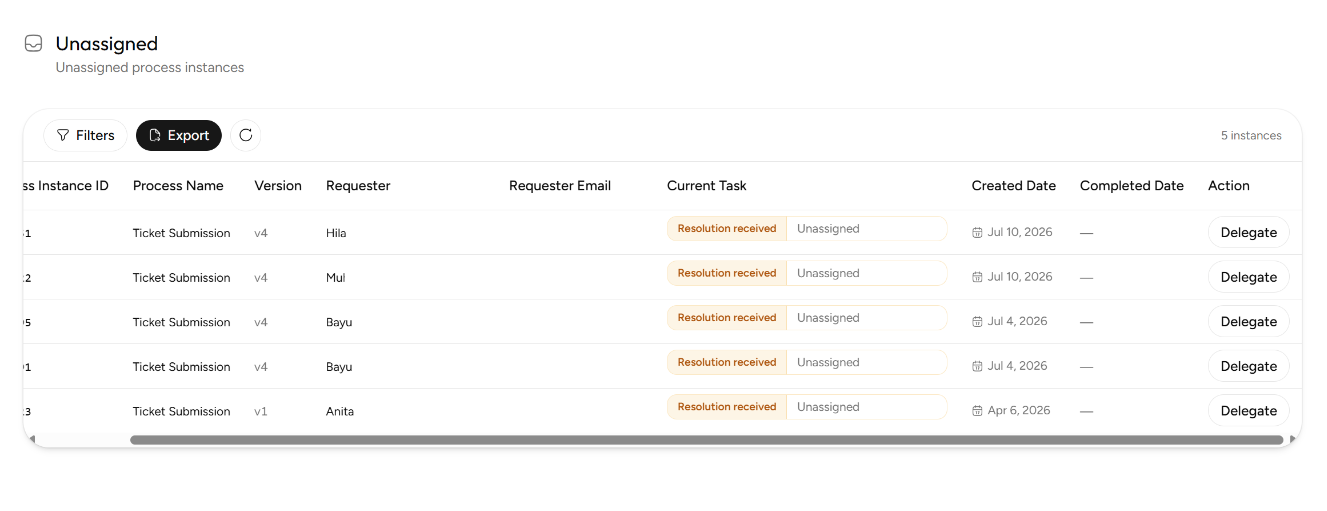Click Jul 10, 2026 date in Mul's row
This screenshot has height=511, width=1327.
click(x=1020, y=276)
